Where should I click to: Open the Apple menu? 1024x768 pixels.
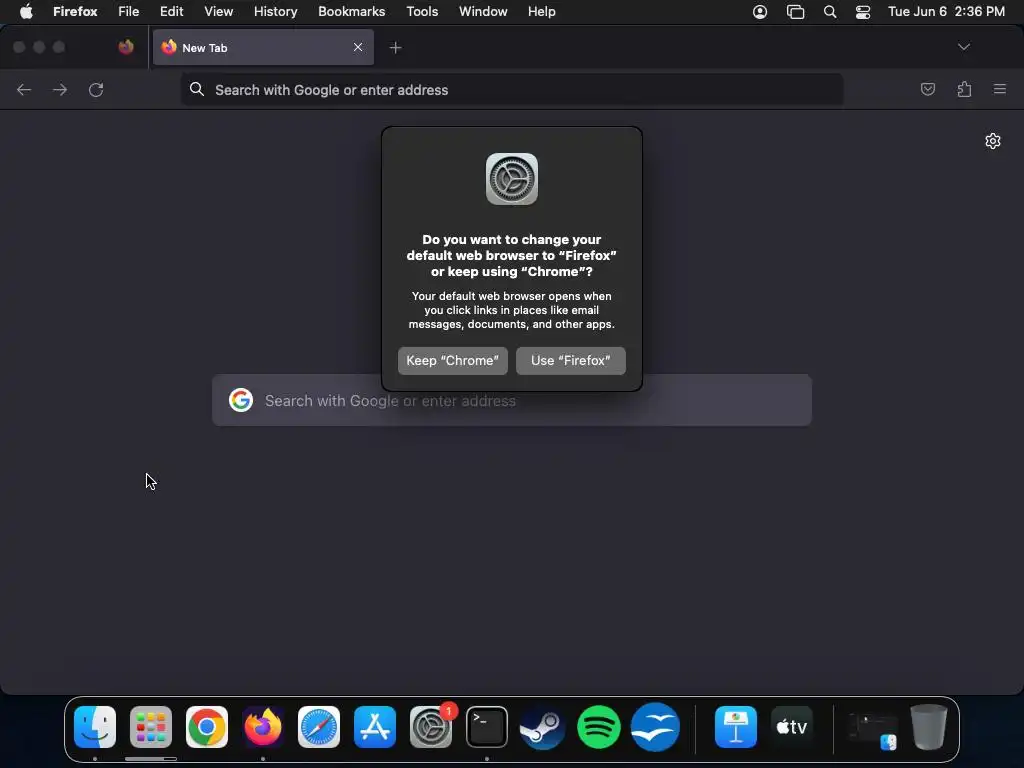[x=26, y=12]
